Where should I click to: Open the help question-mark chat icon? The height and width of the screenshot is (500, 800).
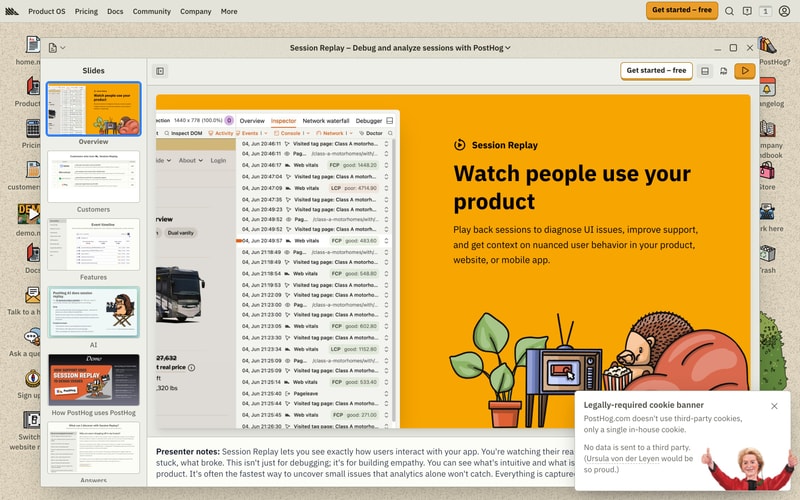(747, 11)
